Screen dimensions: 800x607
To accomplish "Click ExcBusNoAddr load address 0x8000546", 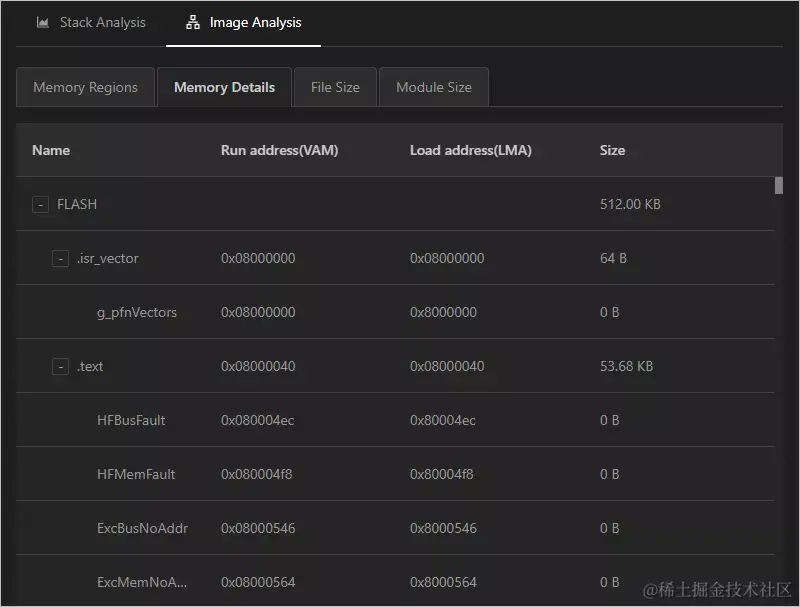I will [x=443, y=529].
